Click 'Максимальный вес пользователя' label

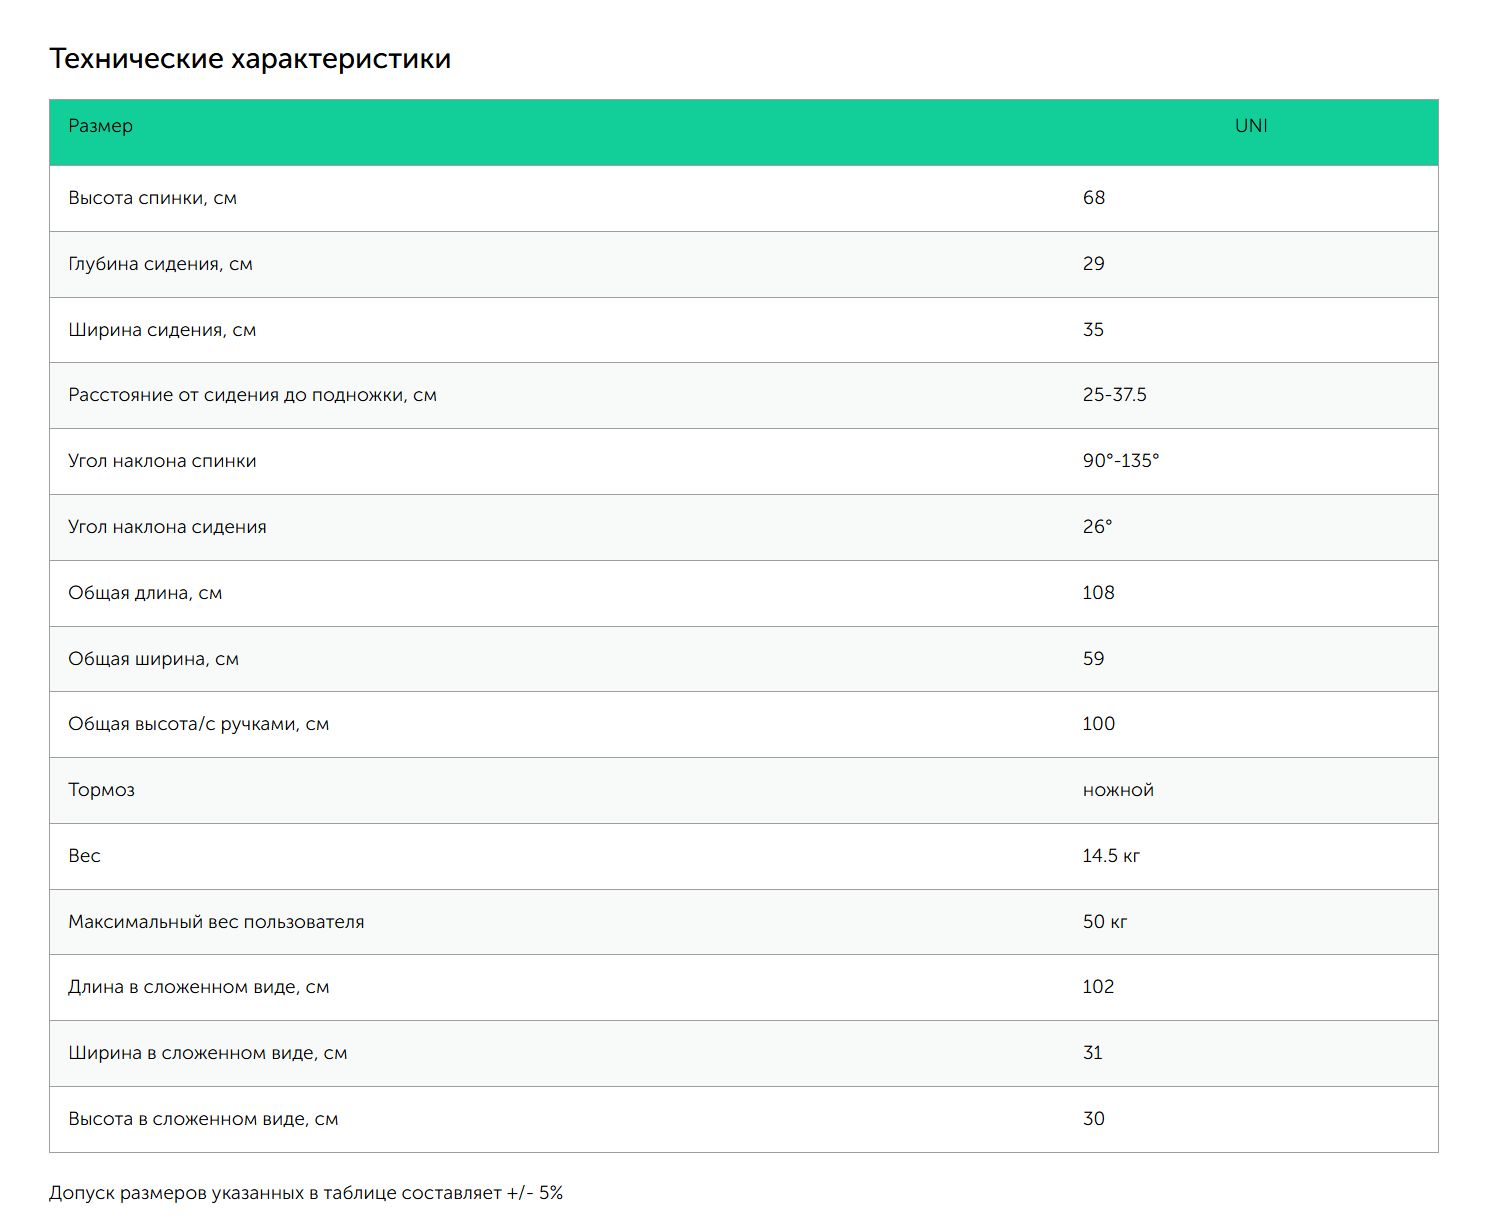pos(216,922)
